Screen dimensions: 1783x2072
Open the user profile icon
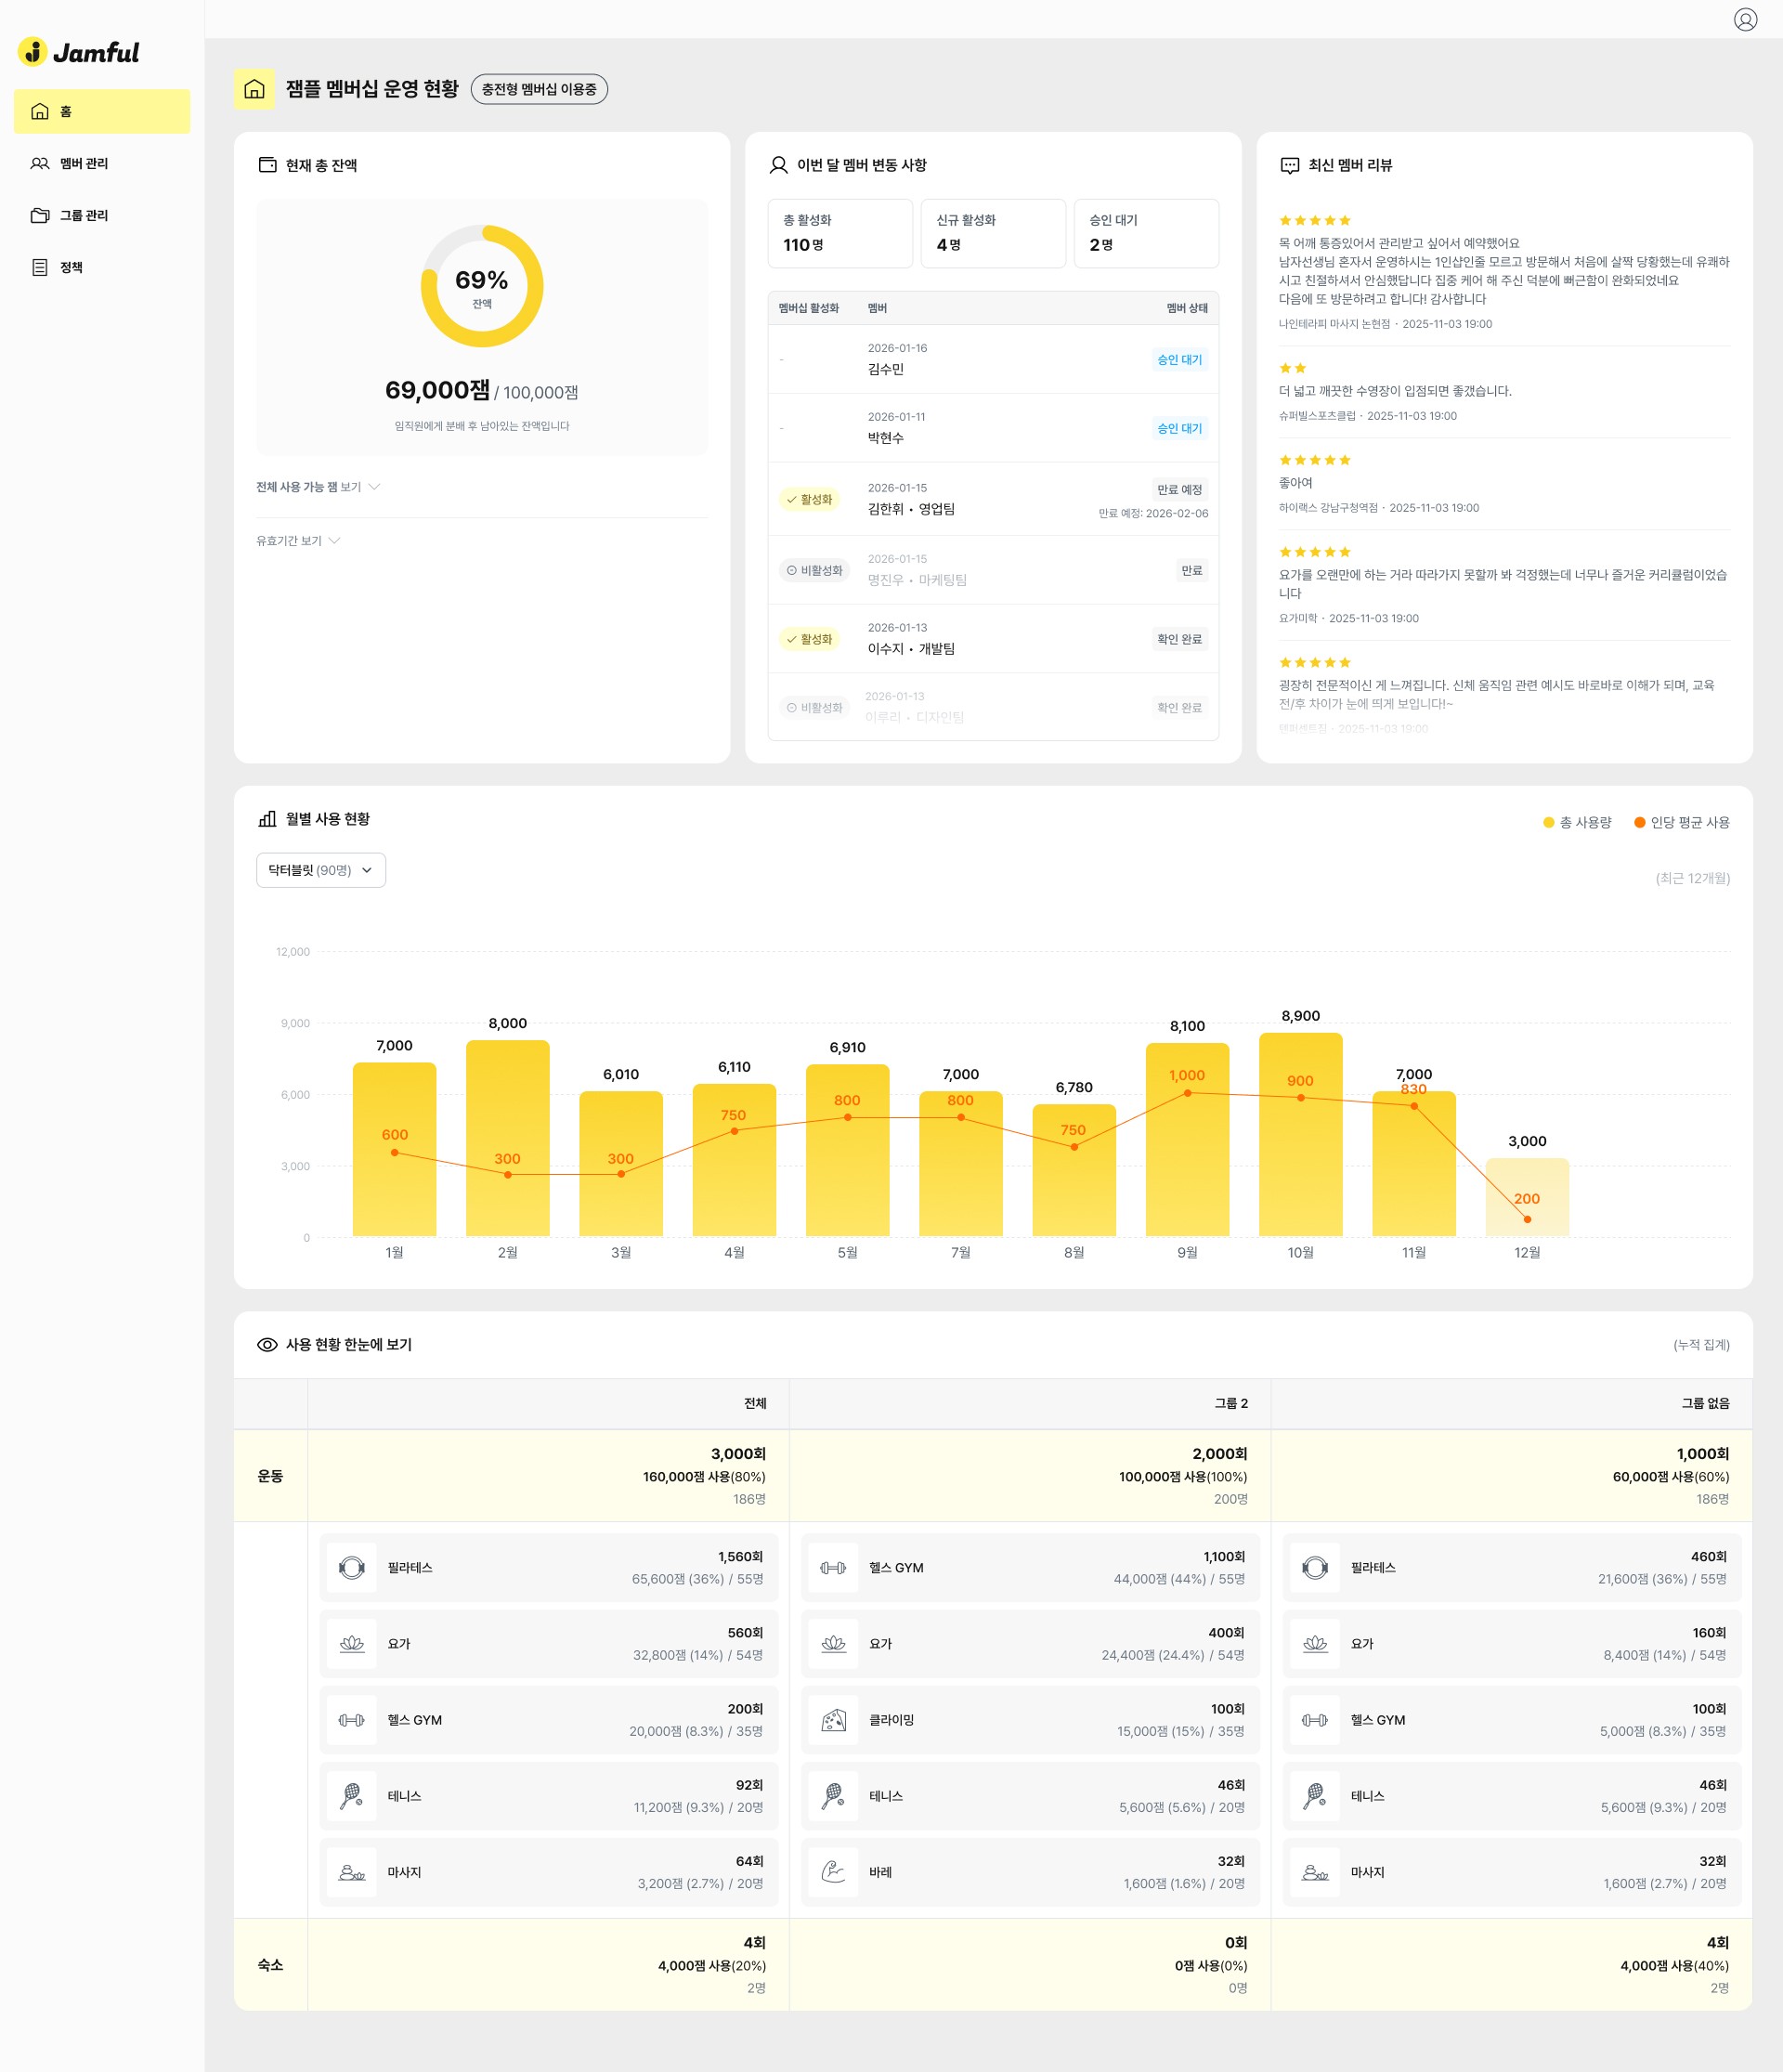point(1745,20)
